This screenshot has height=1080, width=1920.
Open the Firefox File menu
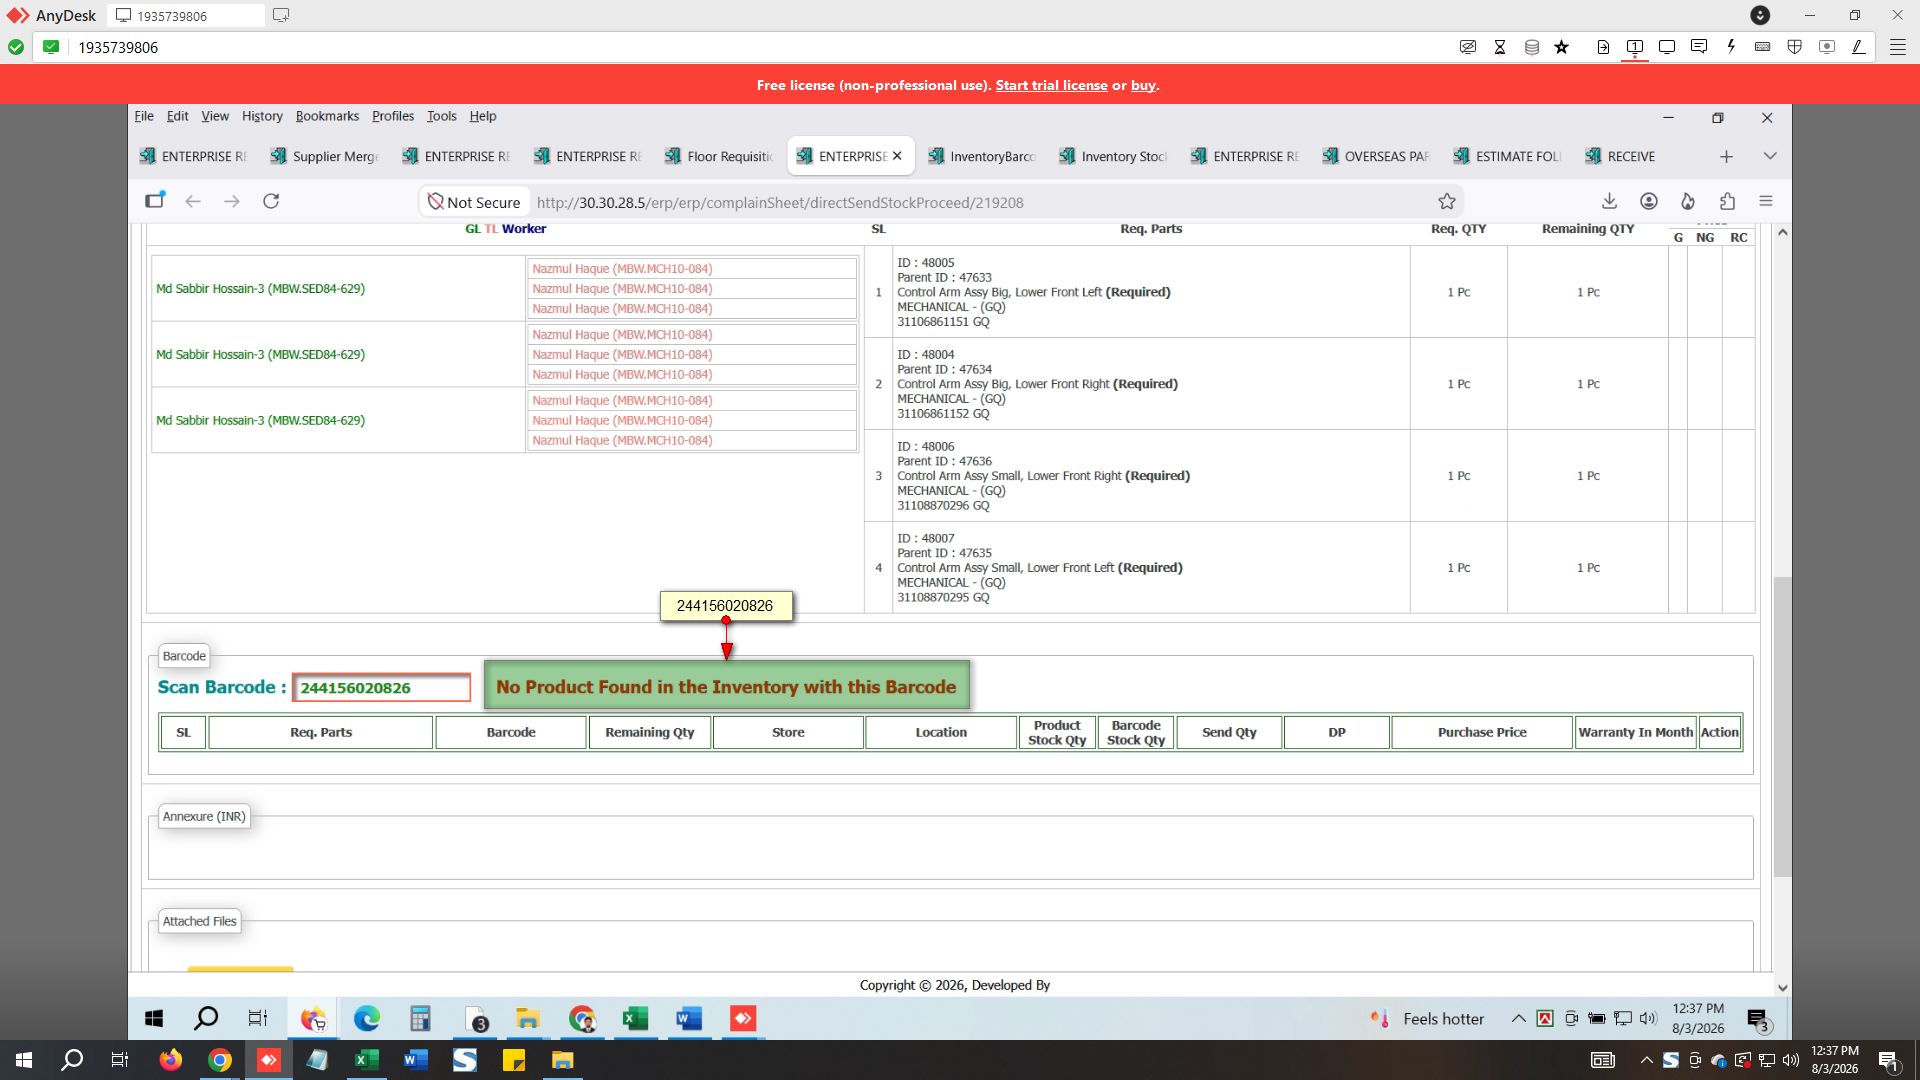[144, 116]
